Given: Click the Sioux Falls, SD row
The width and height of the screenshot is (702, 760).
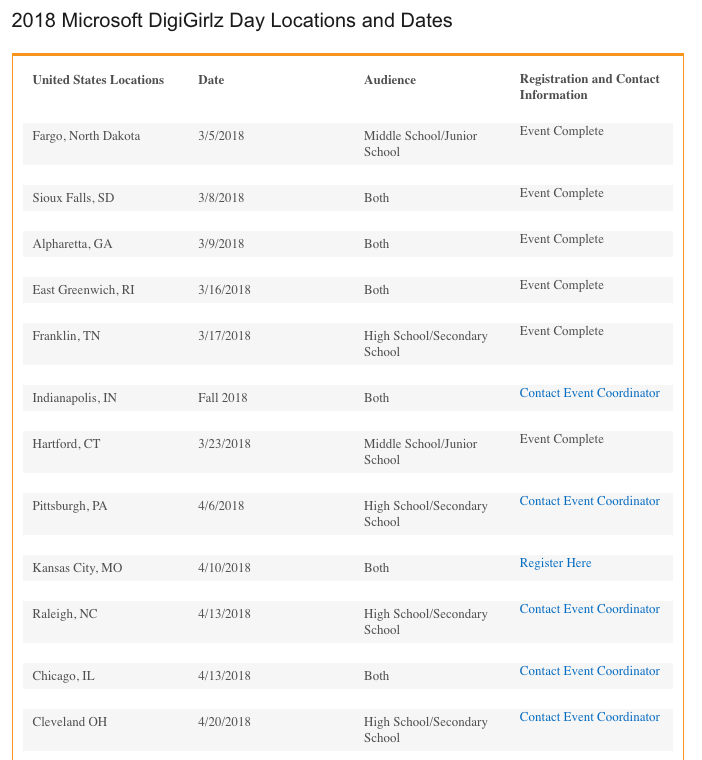Looking at the screenshot, I should (73, 198).
